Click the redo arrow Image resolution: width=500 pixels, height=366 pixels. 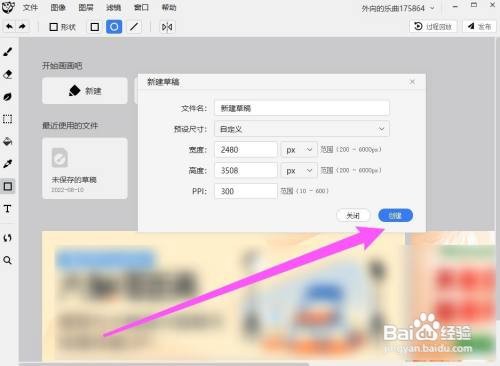point(22,26)
